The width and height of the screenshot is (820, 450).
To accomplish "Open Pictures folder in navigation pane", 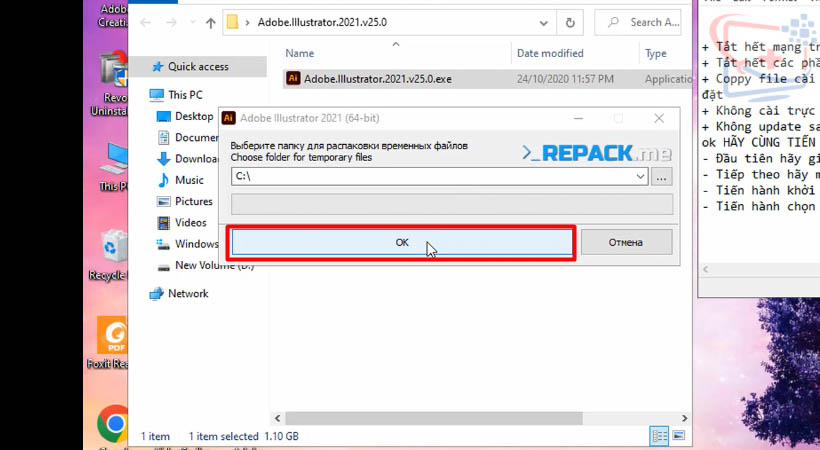I will [193, 201].
